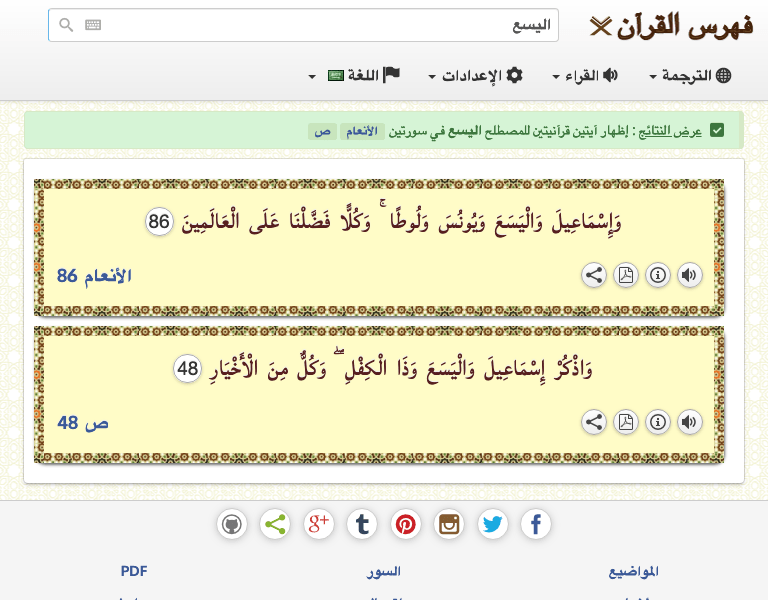Open the Twitter share icon
The width and height of the screenshot is (768, 600).
[492, 524]
